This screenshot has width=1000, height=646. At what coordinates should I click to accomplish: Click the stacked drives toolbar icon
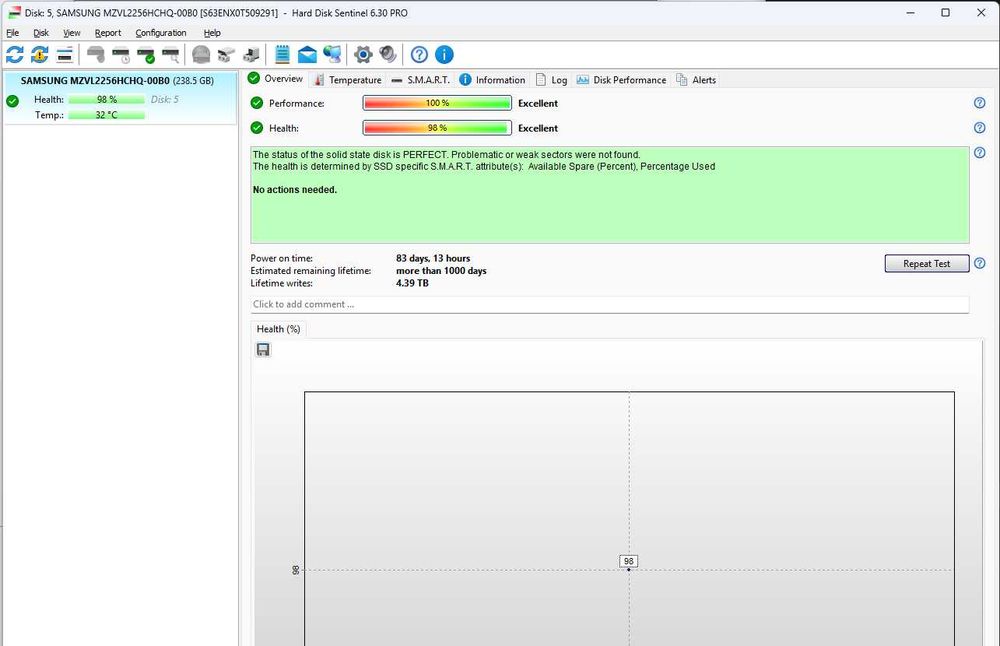[x=226, y=55]
